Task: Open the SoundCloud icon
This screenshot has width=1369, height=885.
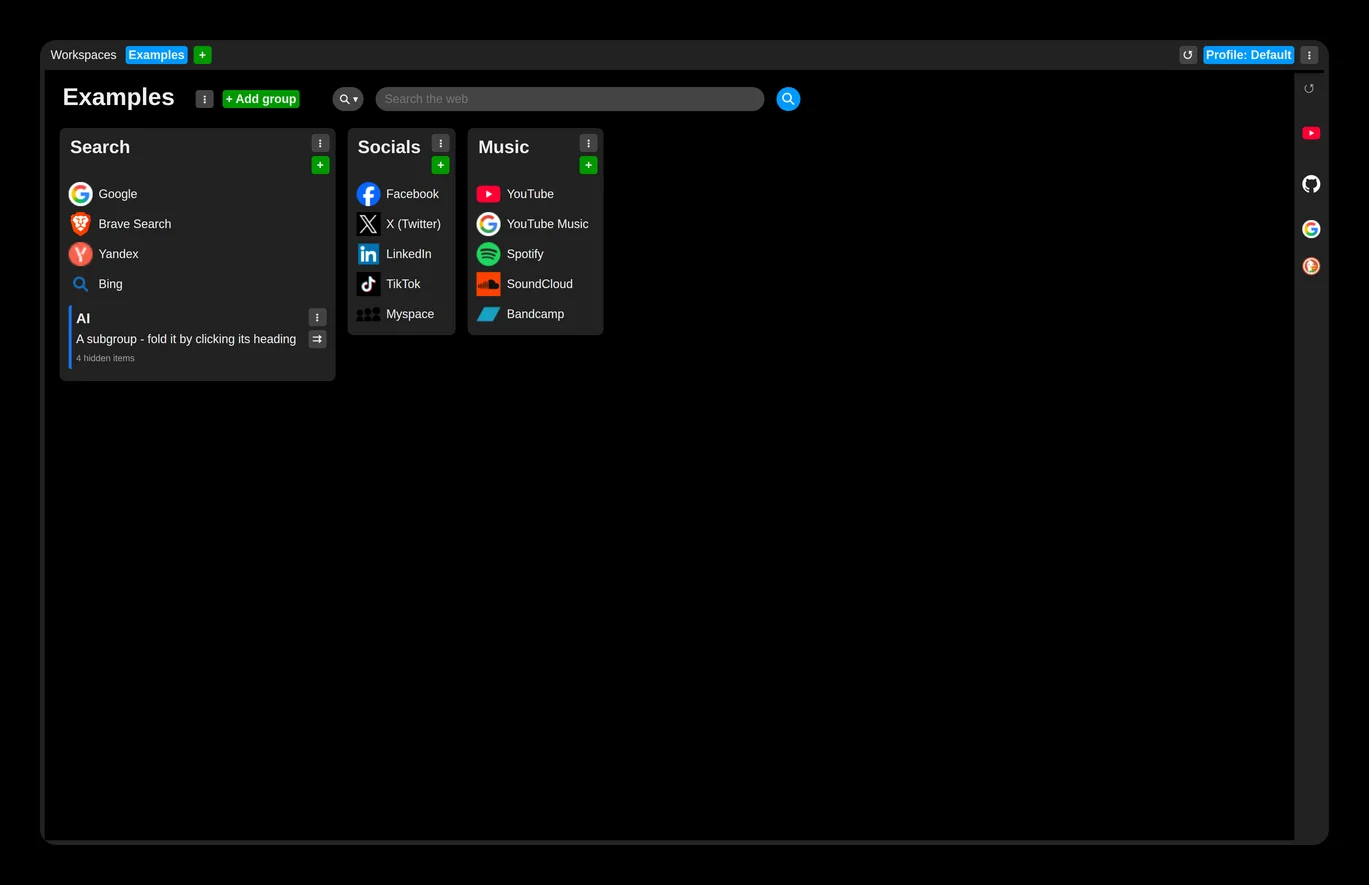Action: [x=489, y=284]
